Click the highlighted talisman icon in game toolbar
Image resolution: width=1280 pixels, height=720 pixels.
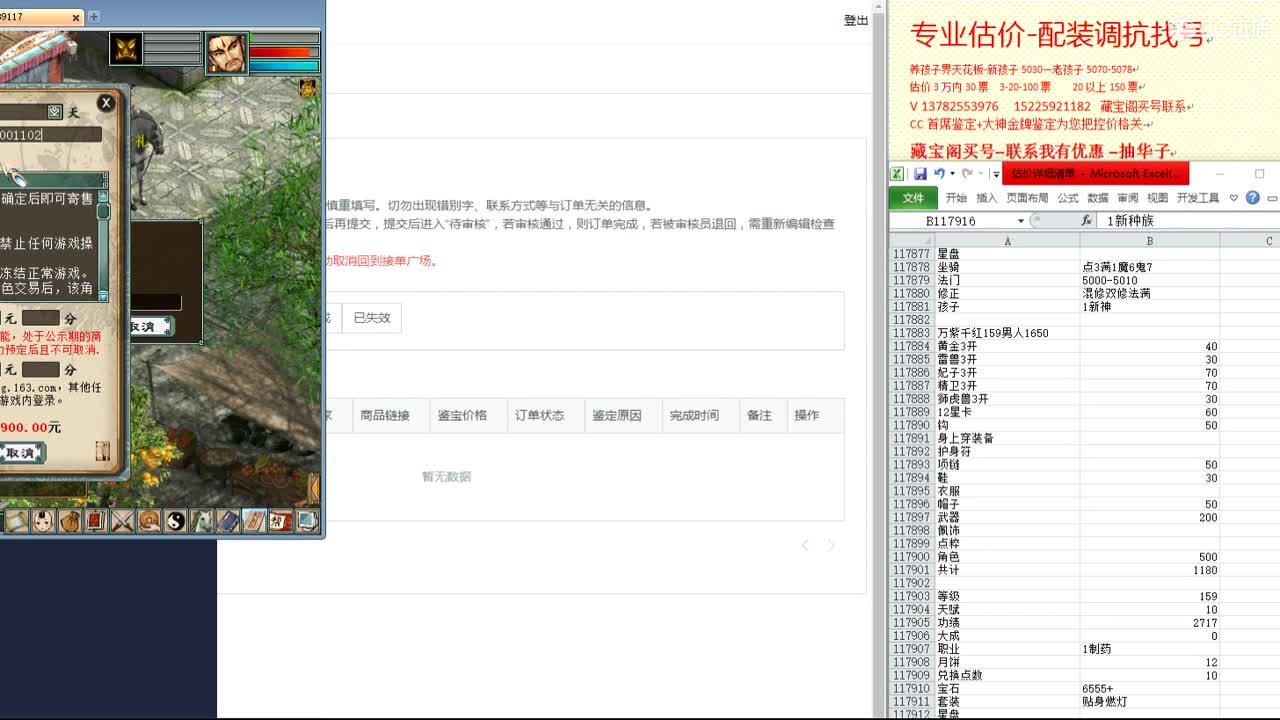tap(254, 521)
